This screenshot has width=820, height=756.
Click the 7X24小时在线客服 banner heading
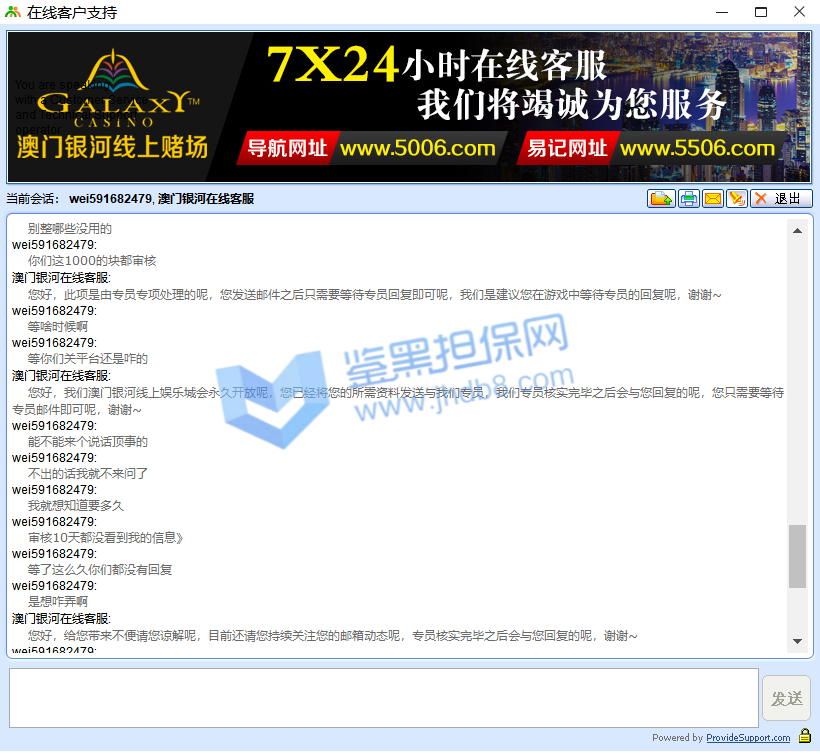[437, 65]
